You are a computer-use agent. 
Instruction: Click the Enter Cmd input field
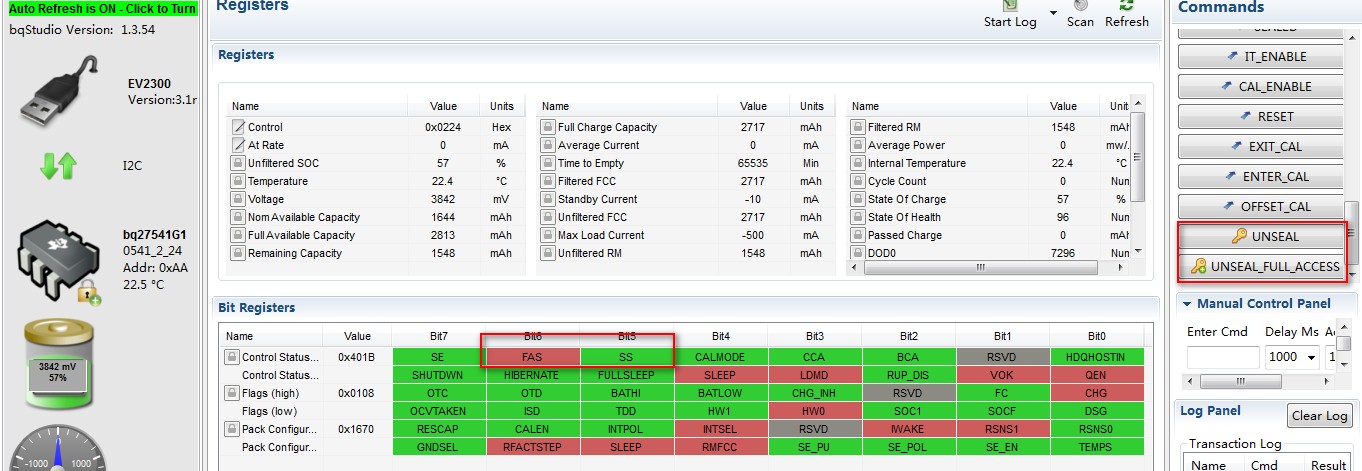(x=1223, y=357)
